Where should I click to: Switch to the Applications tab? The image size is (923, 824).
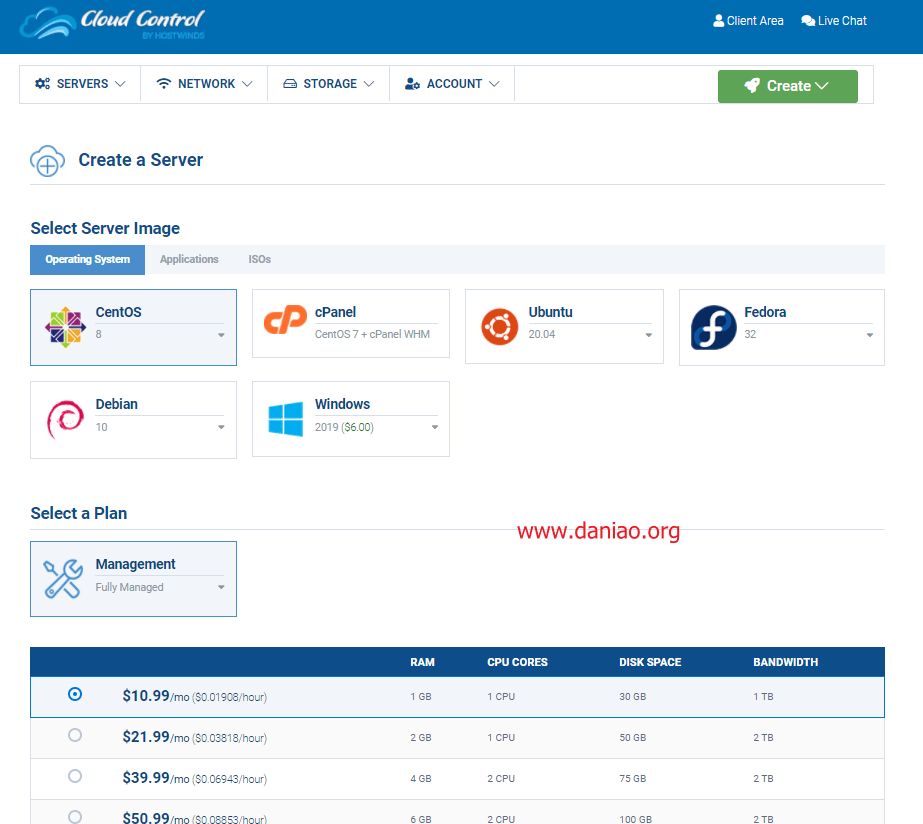(x=189, y=260)
